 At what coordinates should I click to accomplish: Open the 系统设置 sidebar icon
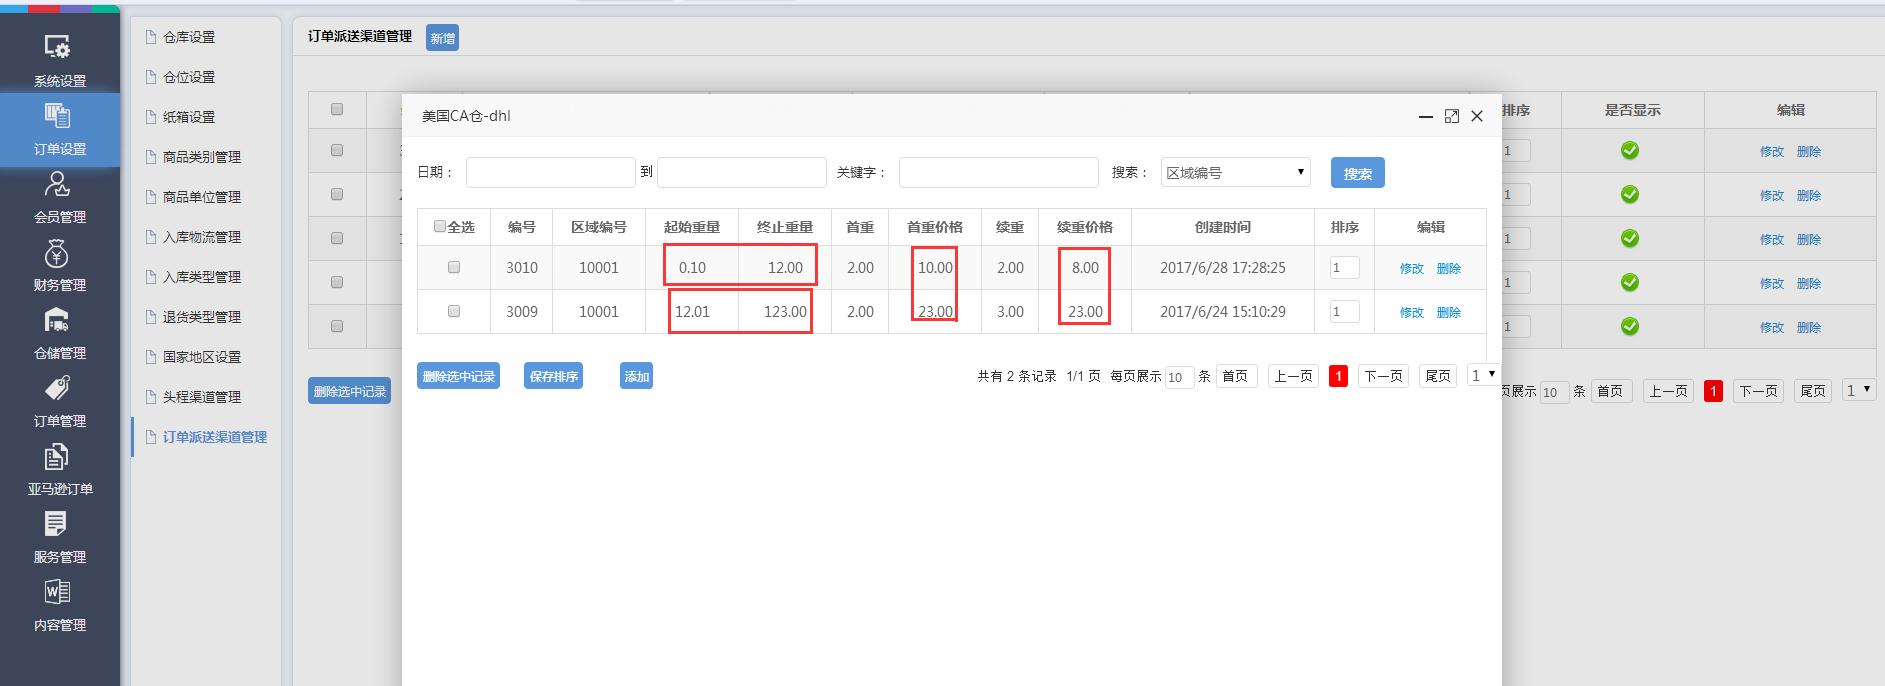coord(58,47)
